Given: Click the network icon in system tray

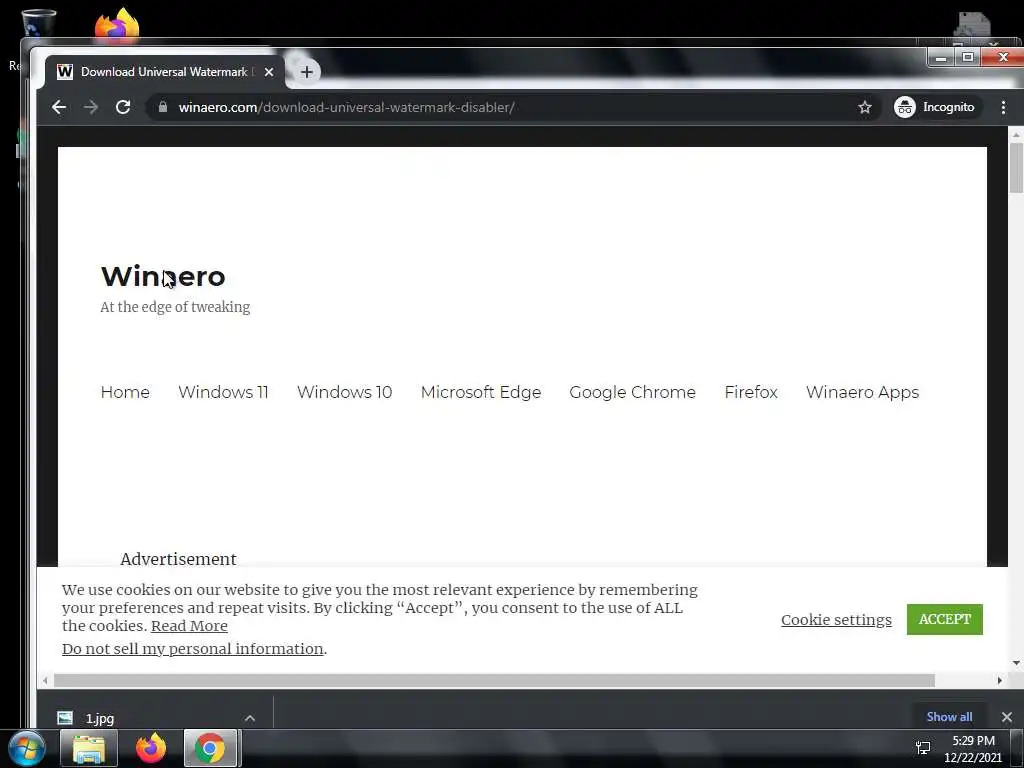Looking at the screenshot, I should [x=923, y=748].
